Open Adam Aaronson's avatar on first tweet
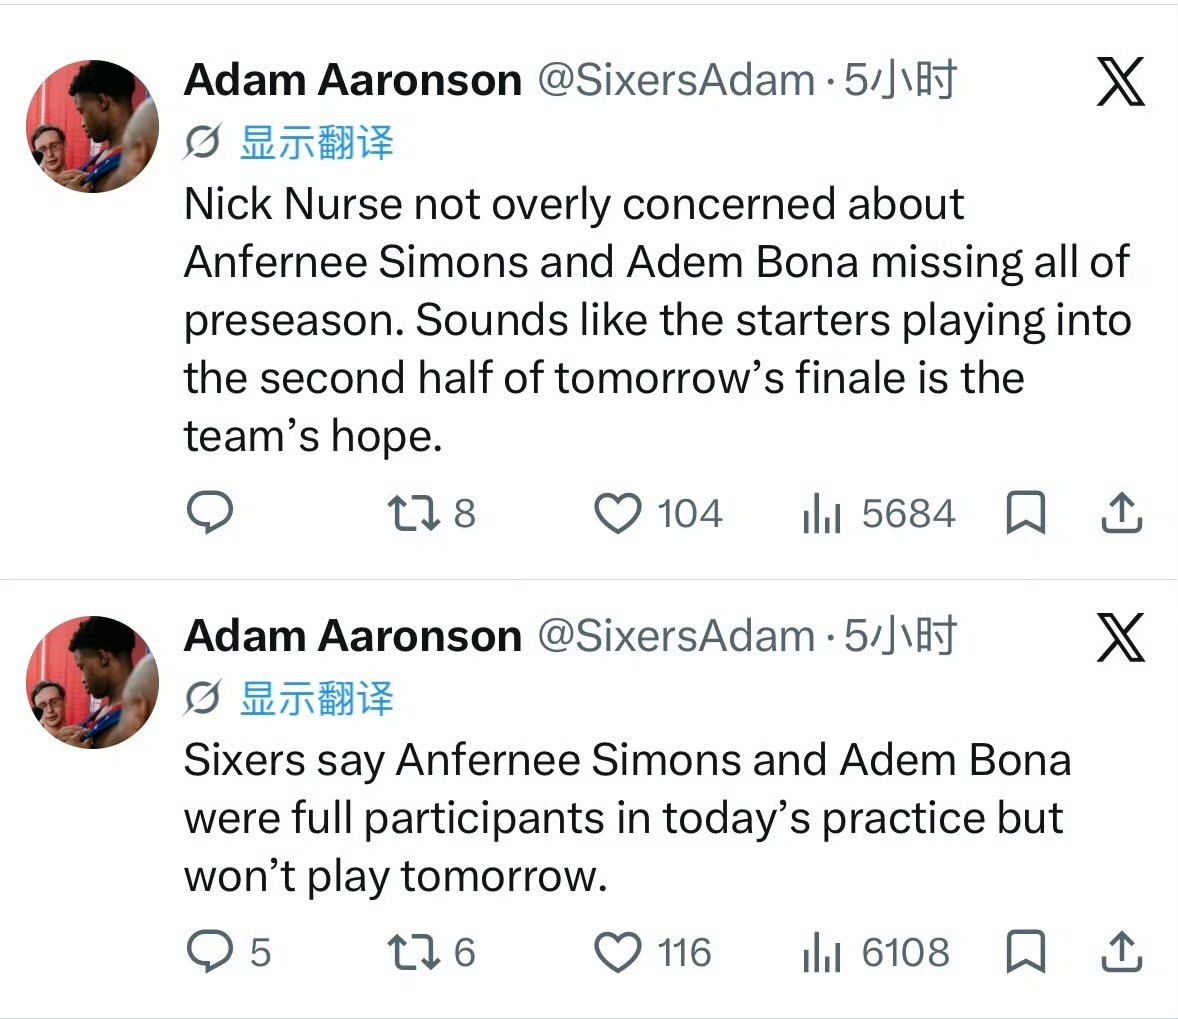 (92, 126)
